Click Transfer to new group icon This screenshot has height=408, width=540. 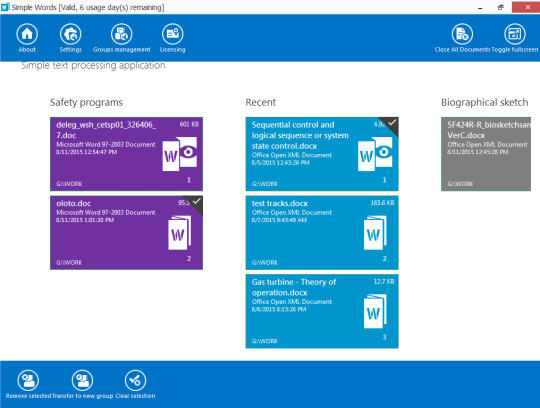point(82,380)
